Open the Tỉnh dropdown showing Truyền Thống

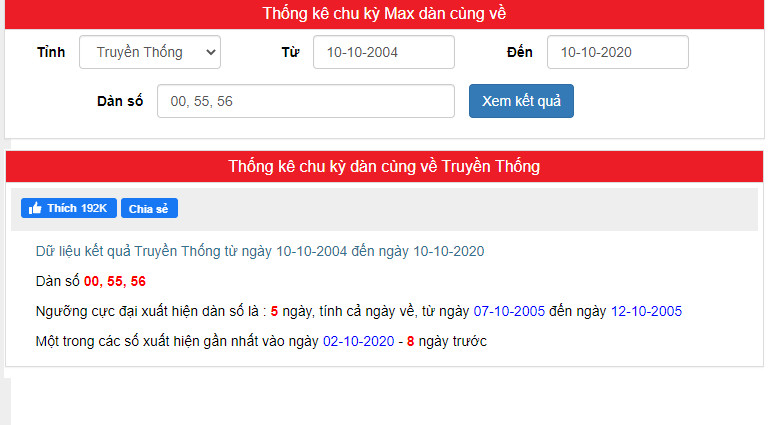(150, 52)
